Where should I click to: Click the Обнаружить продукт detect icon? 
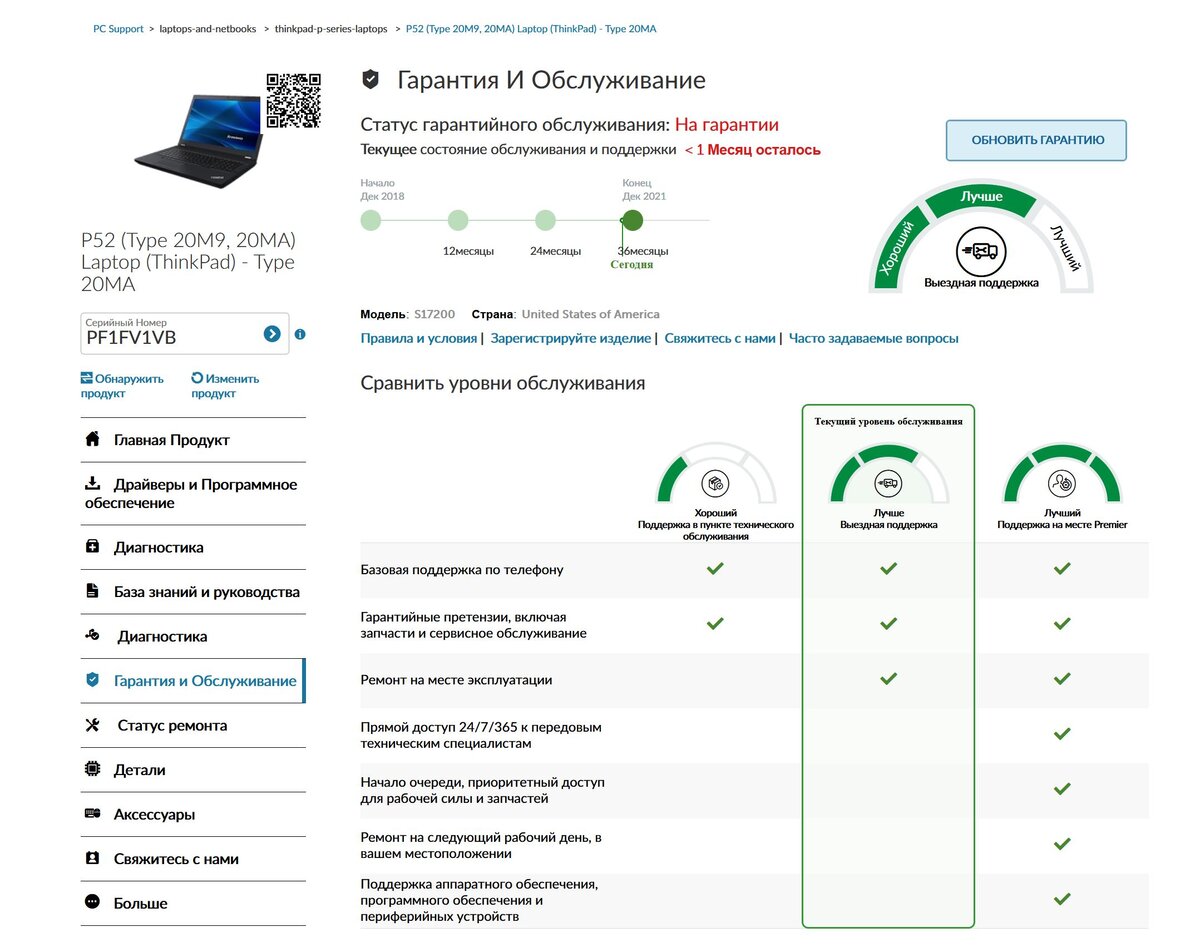point(87,378)
